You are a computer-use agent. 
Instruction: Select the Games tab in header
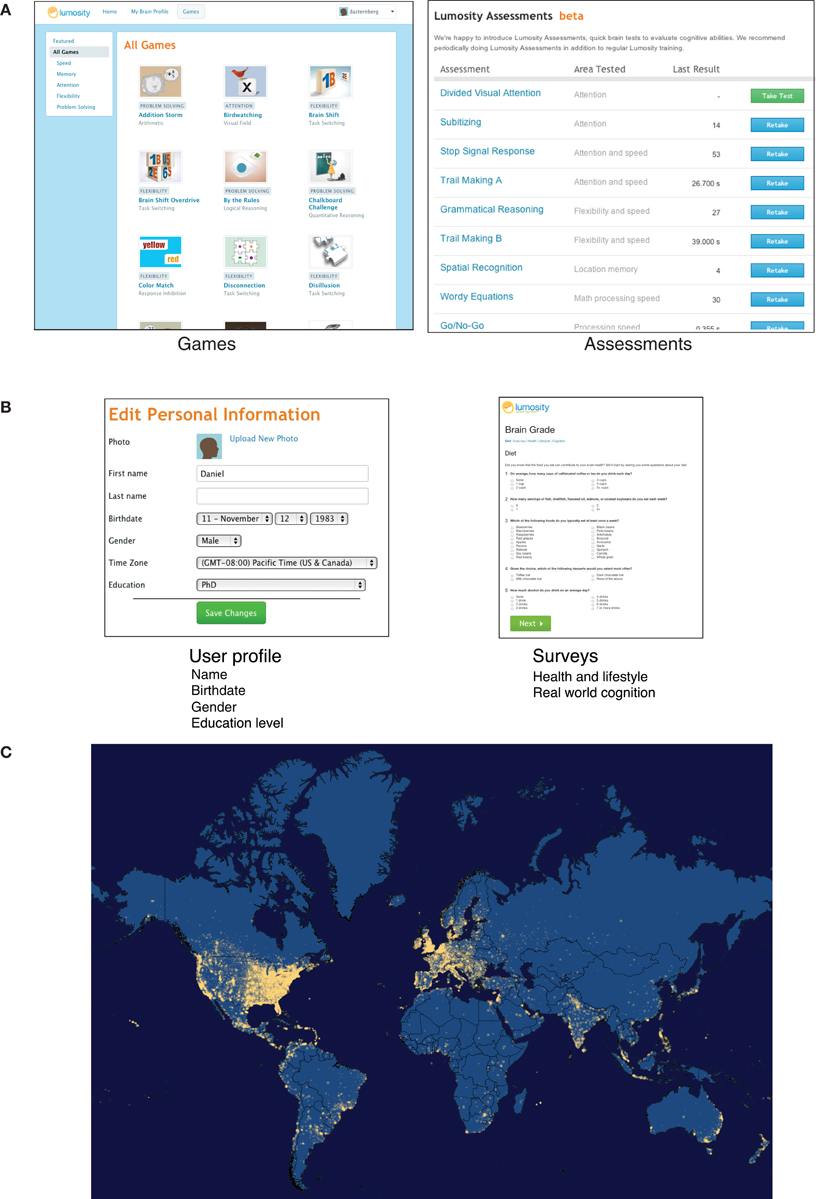point(190,11)
